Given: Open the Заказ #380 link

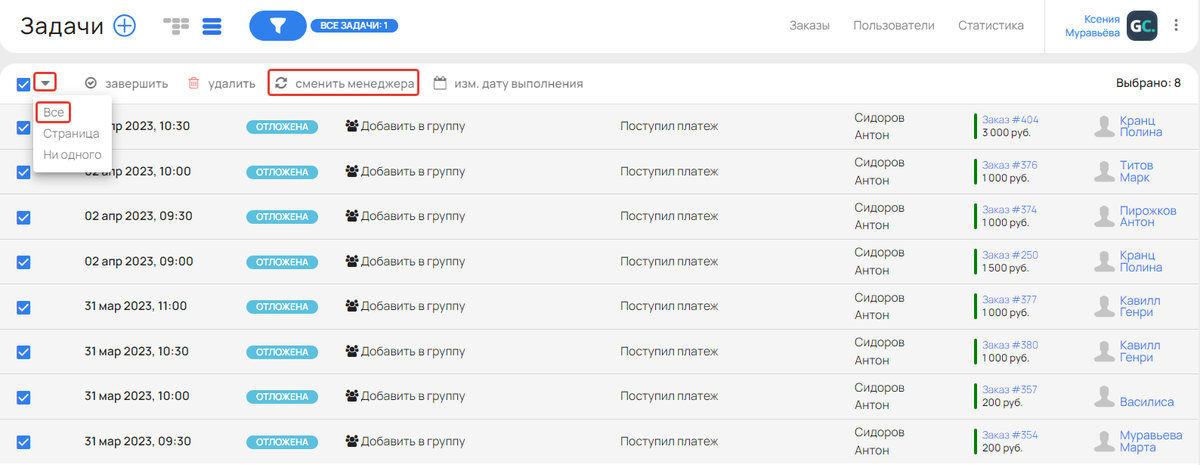Looking at the screenshot, I should coord(1010,344).
